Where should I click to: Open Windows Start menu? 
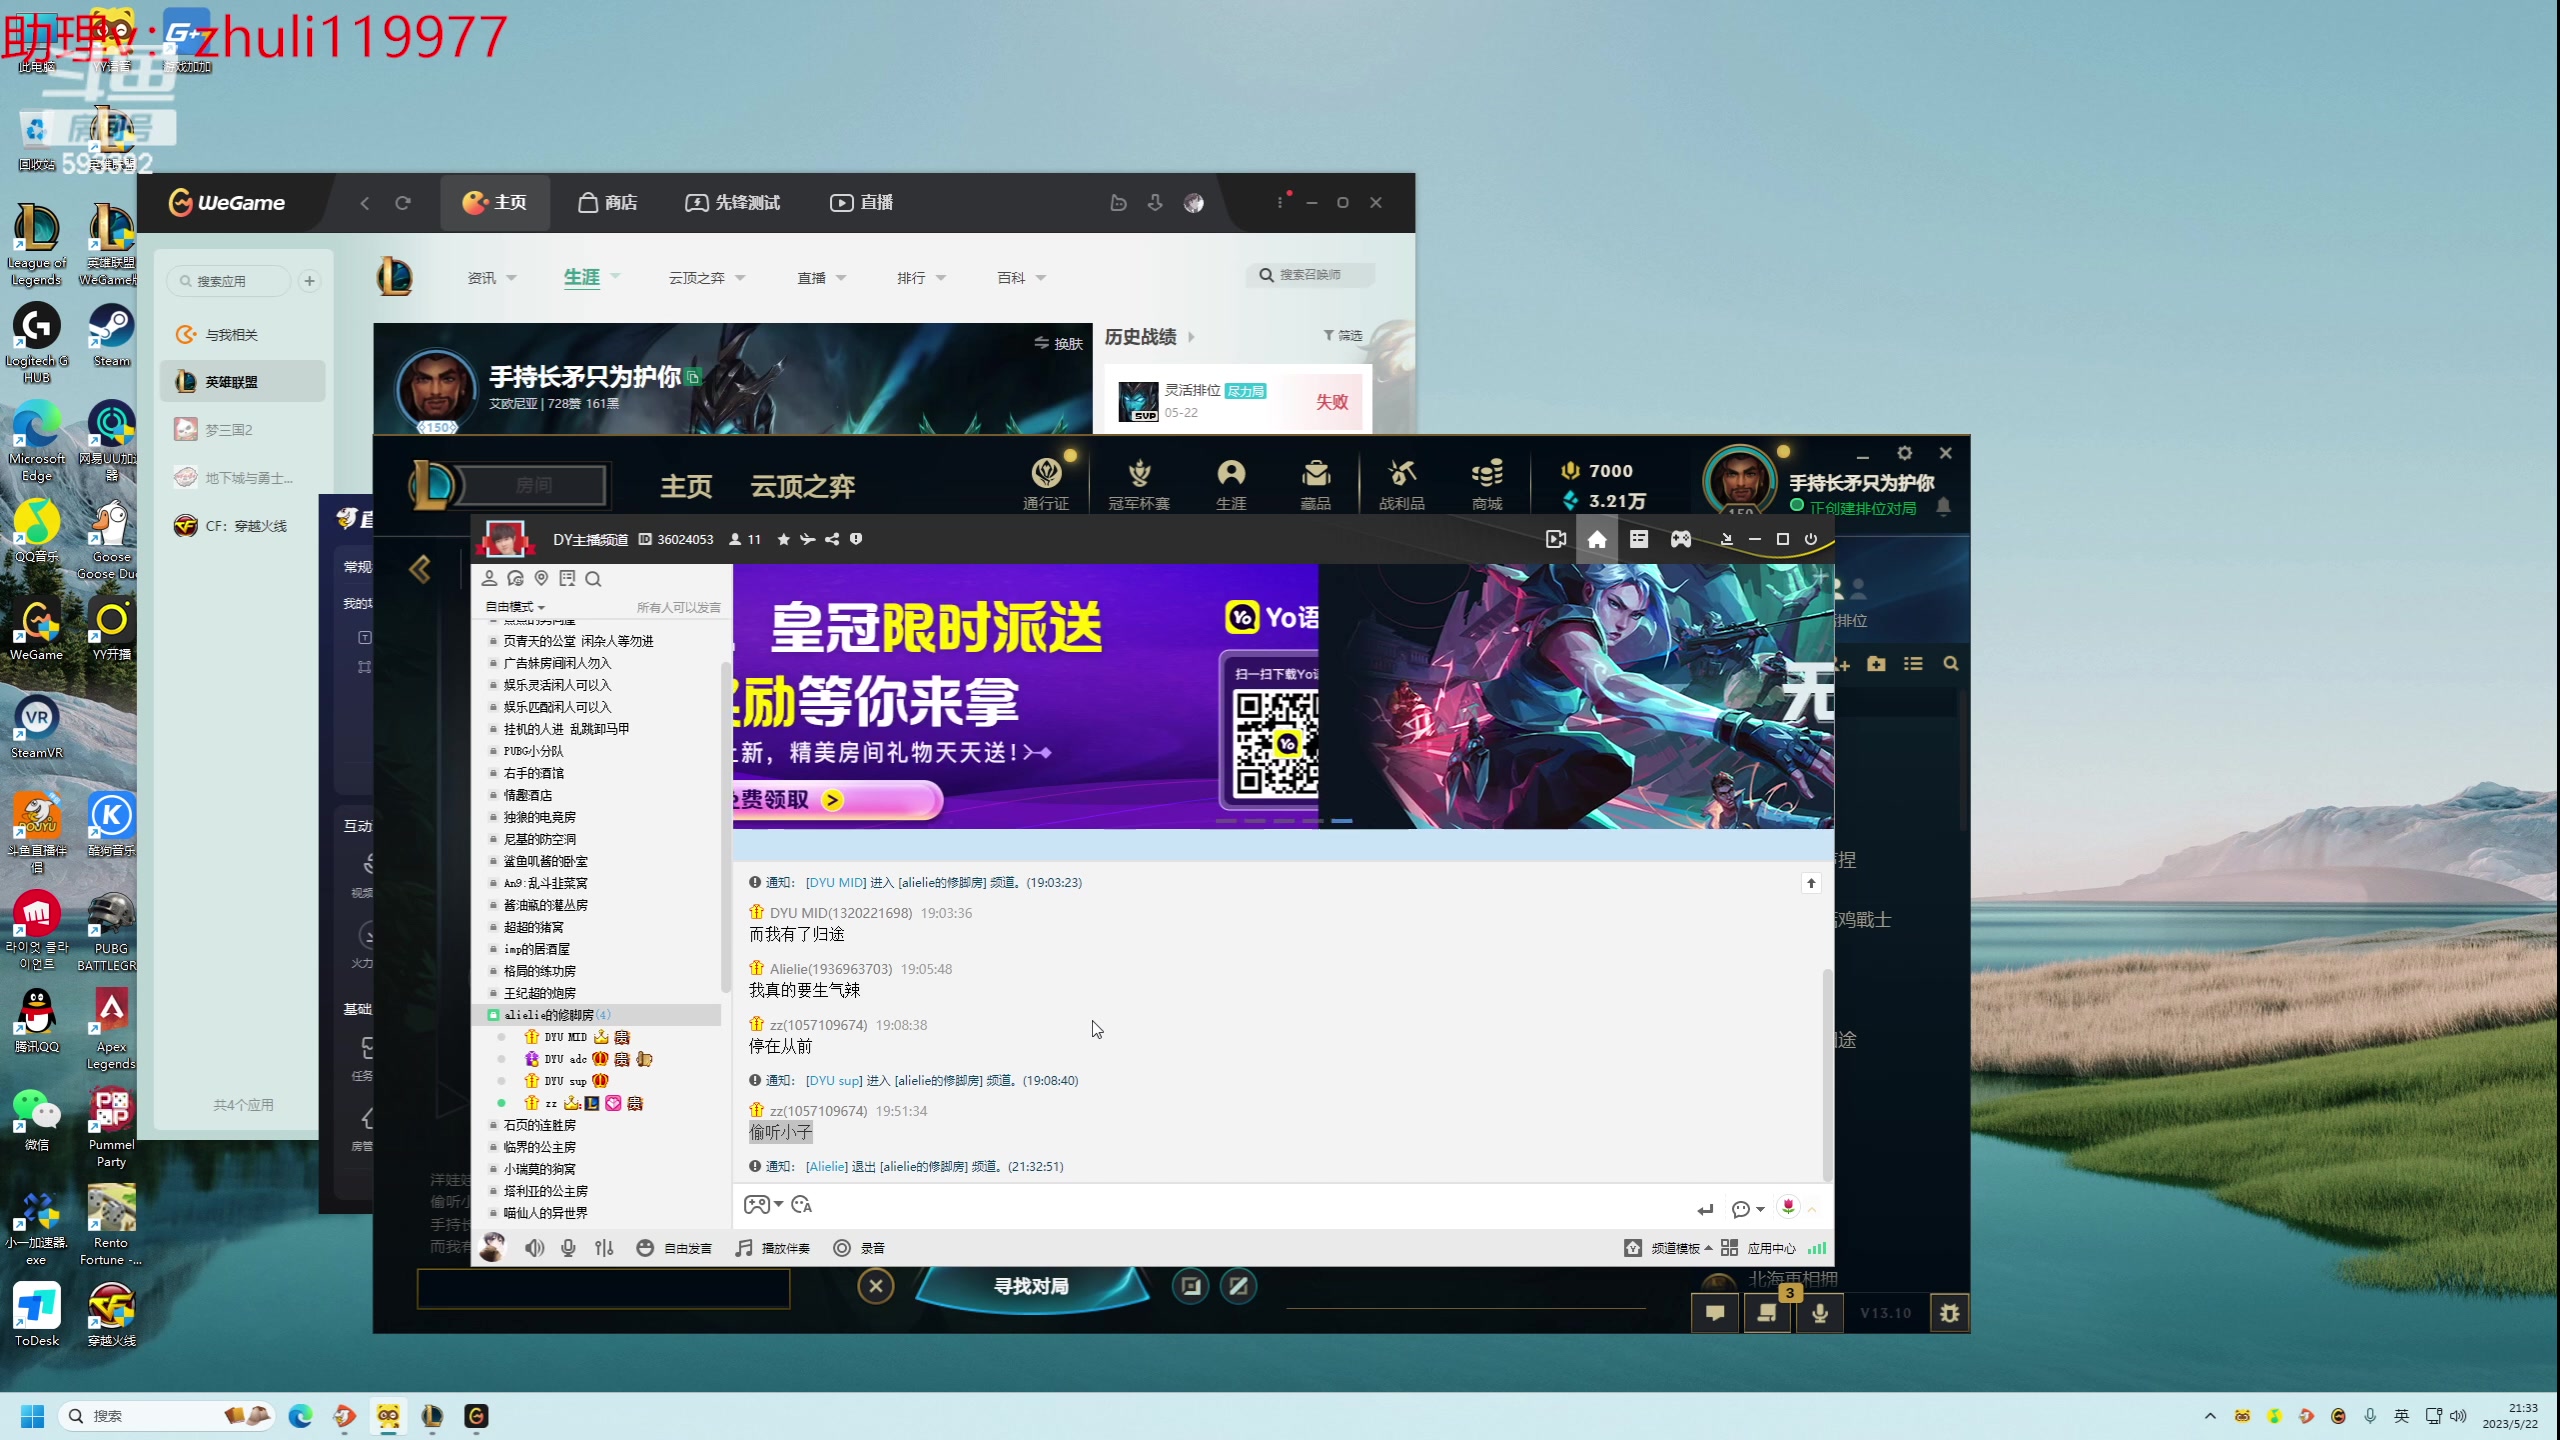(x=32, y=1416)
